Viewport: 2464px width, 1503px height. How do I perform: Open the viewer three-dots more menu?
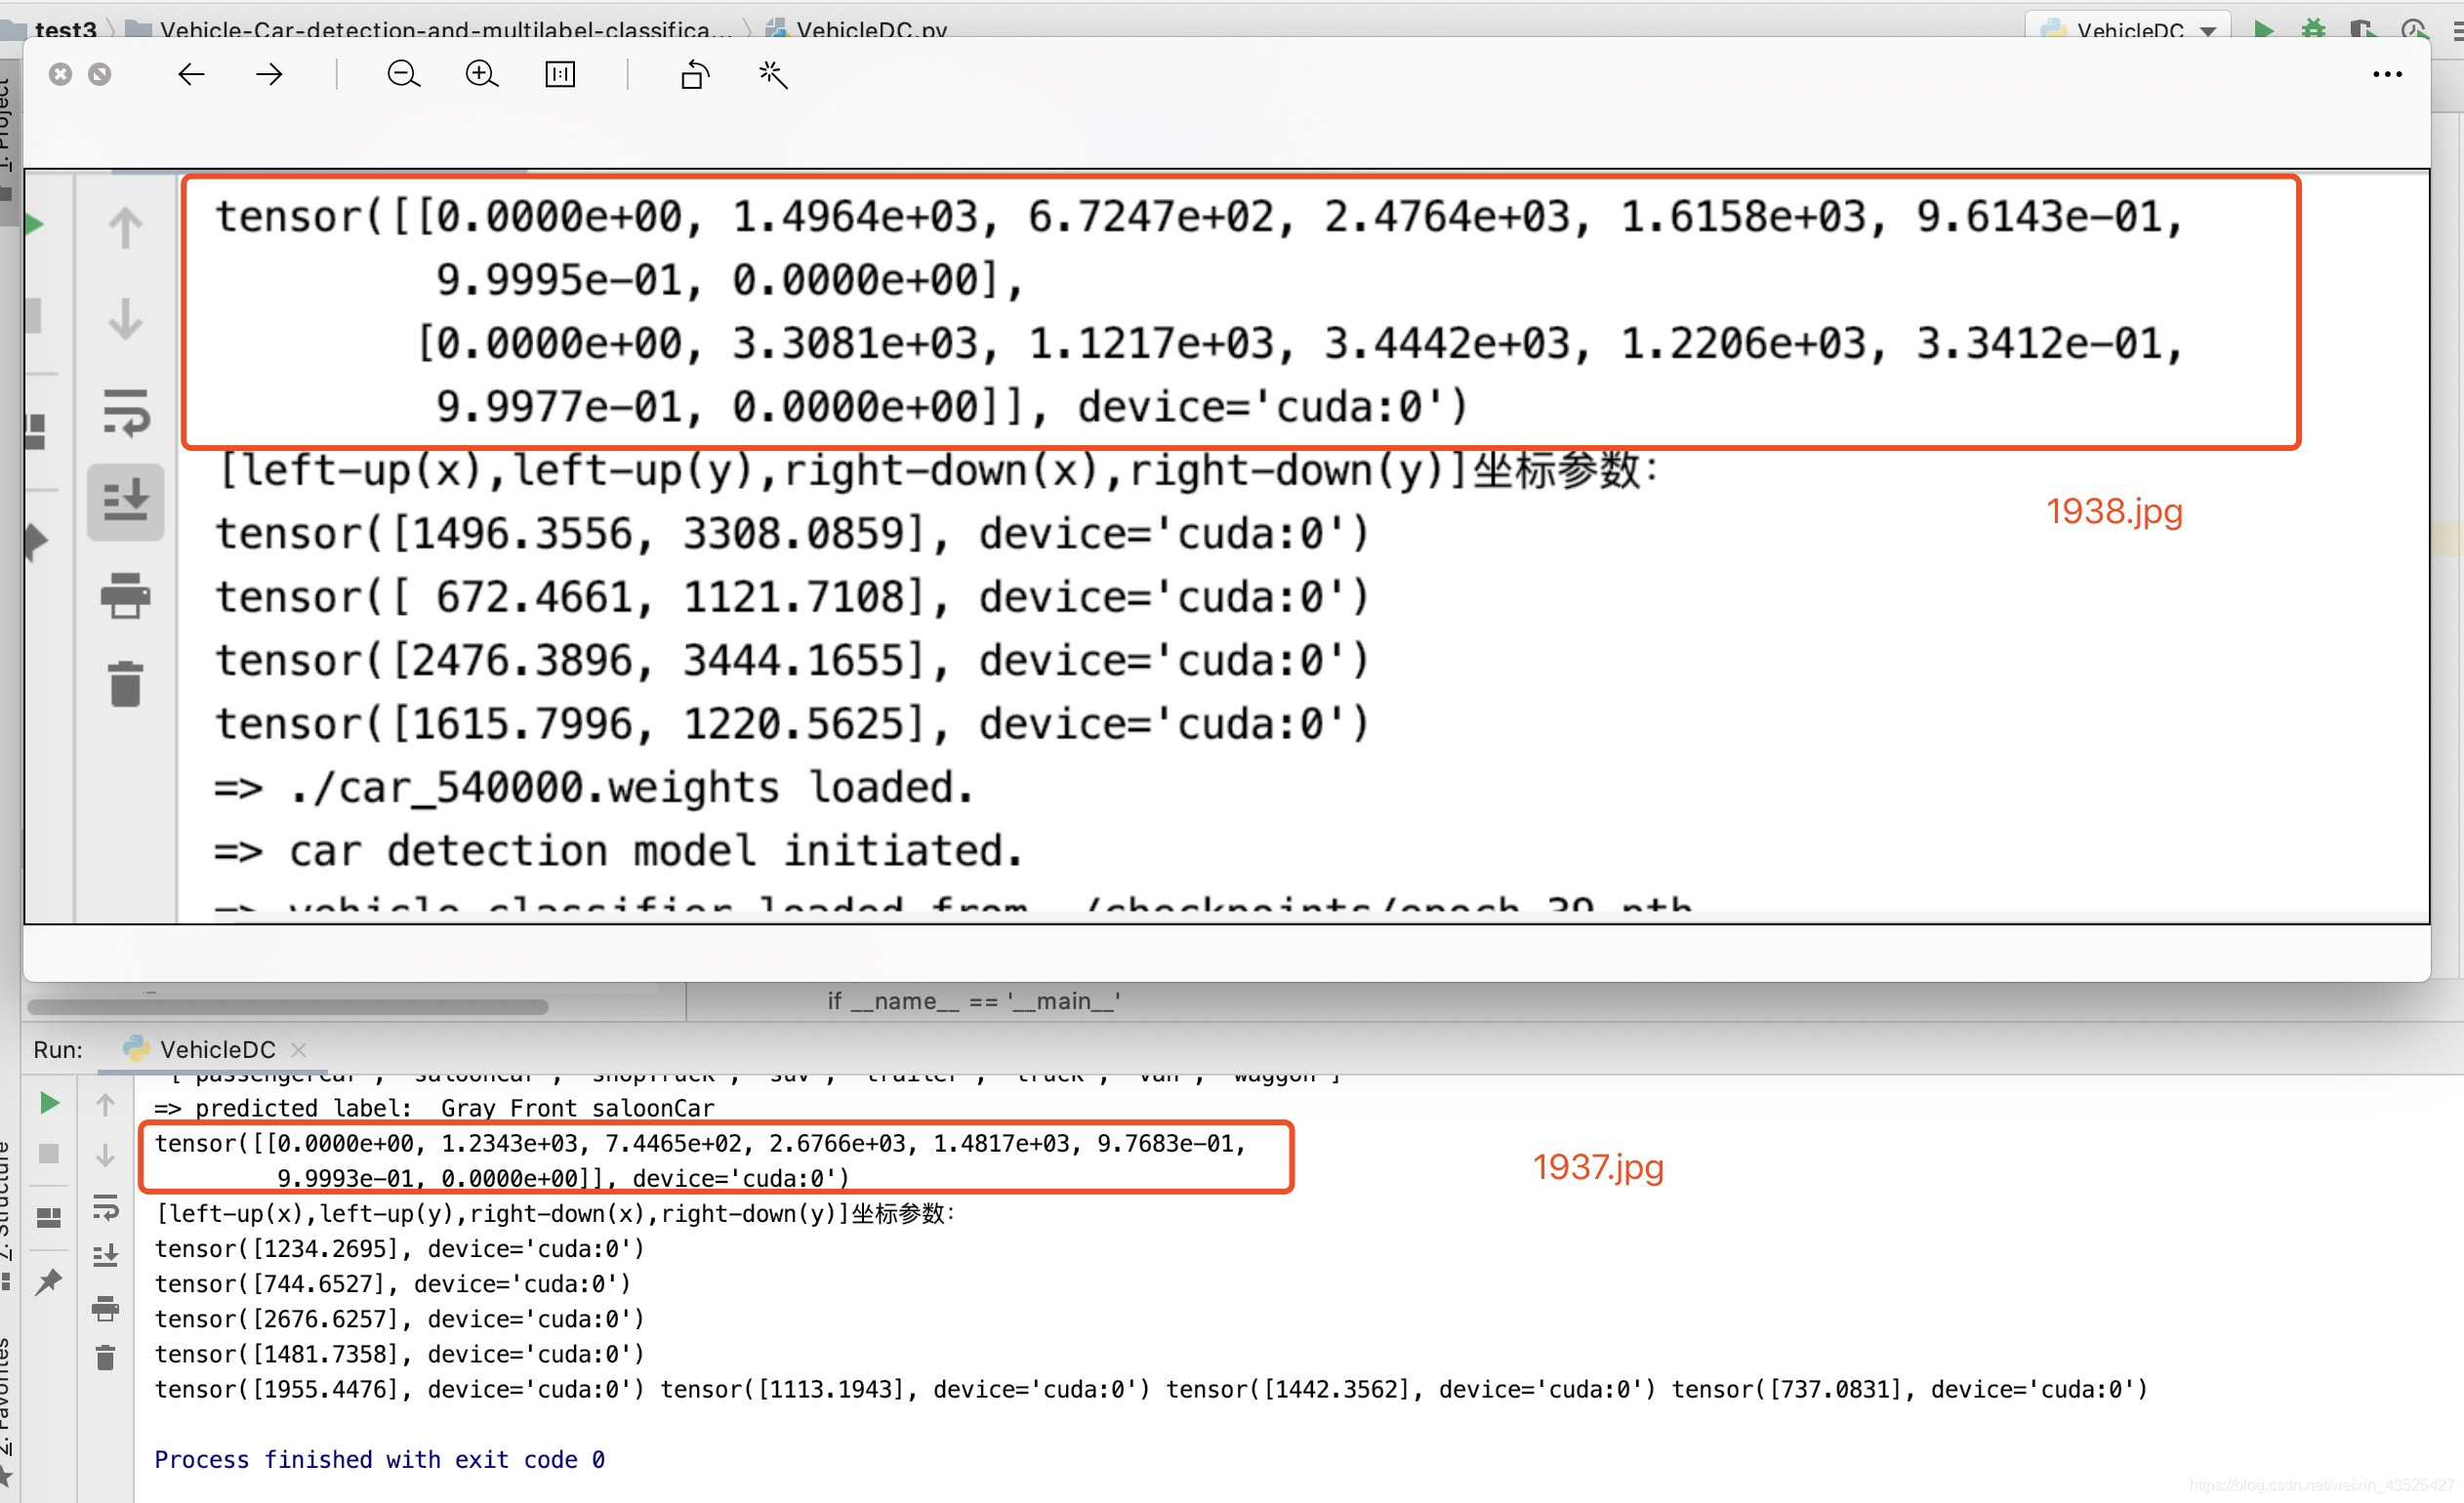coord(2387,74)
